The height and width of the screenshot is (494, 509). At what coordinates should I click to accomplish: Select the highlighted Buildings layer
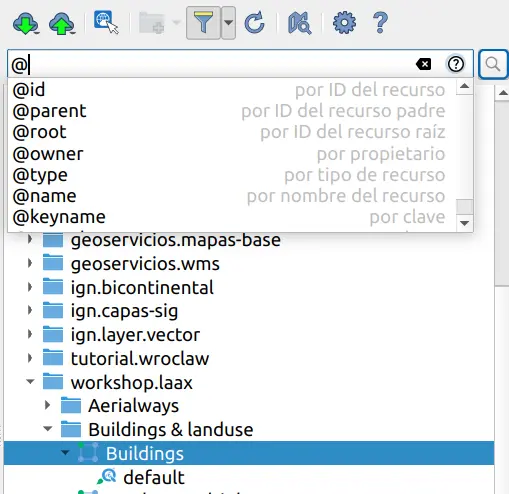(249, 453)
